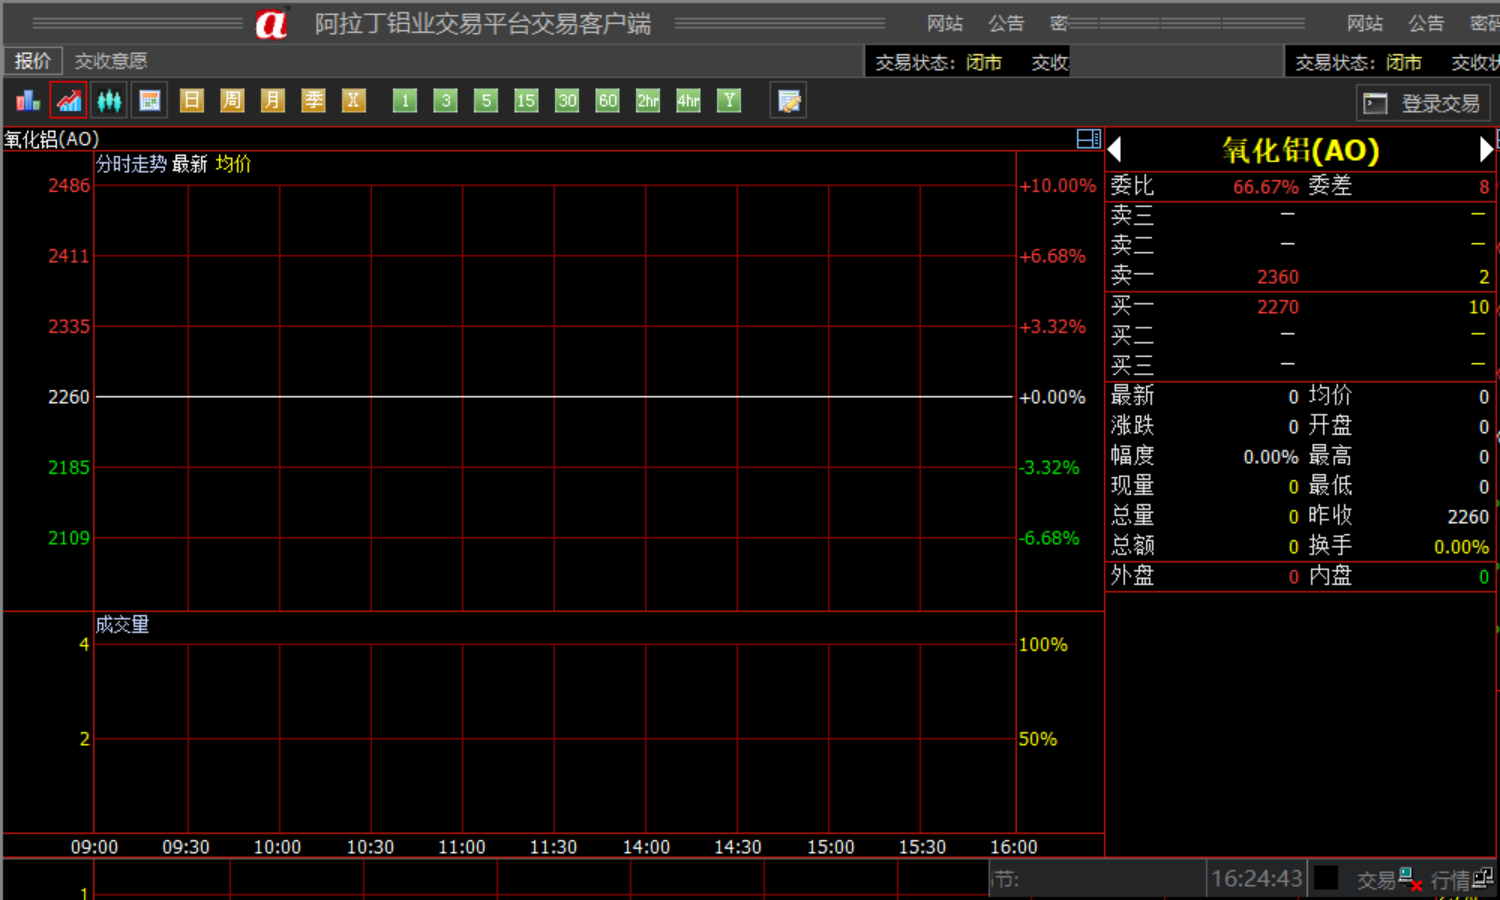The image size is (1500, 900).
Task: Select the 3-minute interval button
Action: 446,101
